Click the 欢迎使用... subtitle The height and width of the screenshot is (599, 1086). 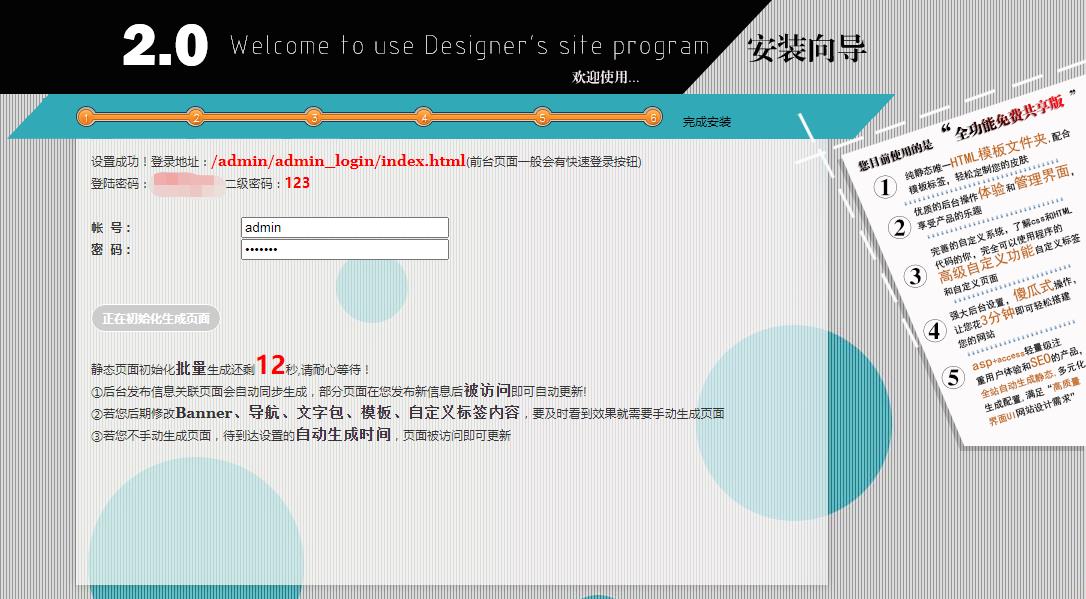click(x=605, y=77)
